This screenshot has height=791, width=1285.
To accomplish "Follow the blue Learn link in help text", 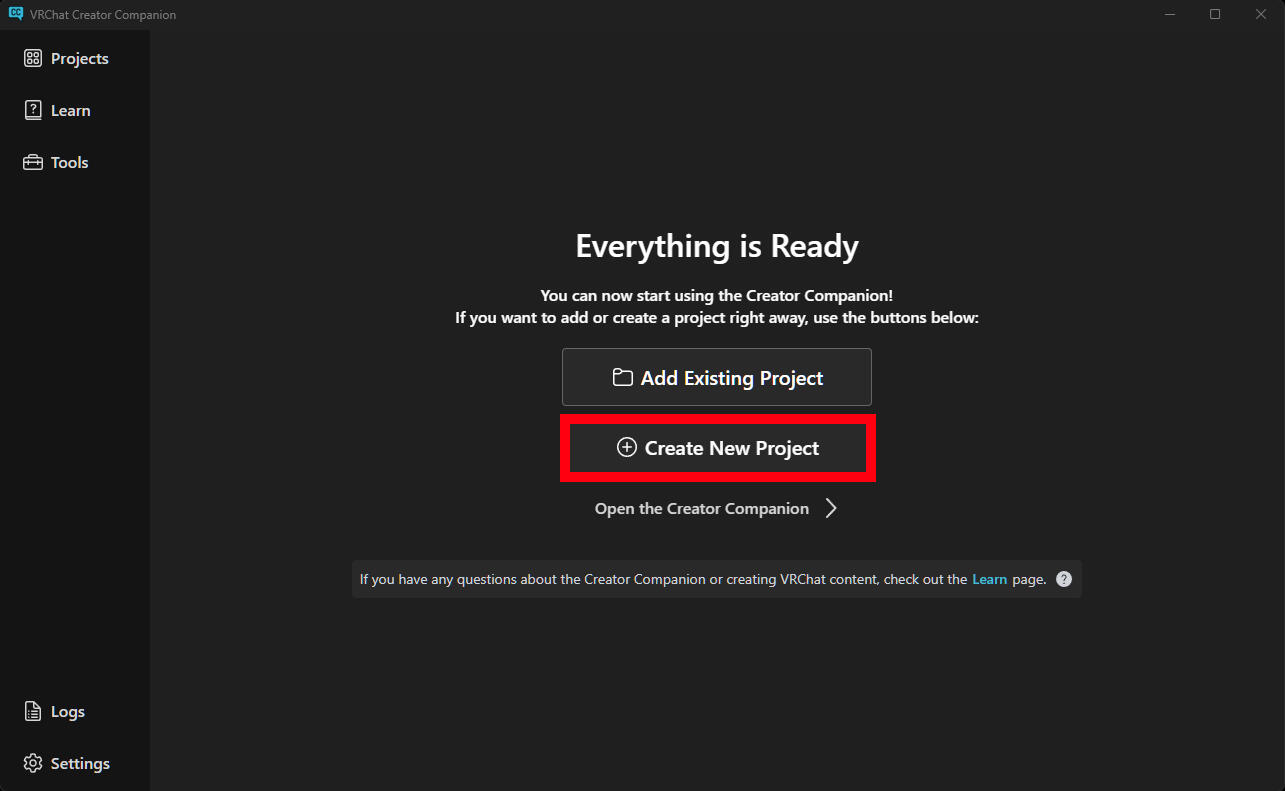I will (989, 579).
